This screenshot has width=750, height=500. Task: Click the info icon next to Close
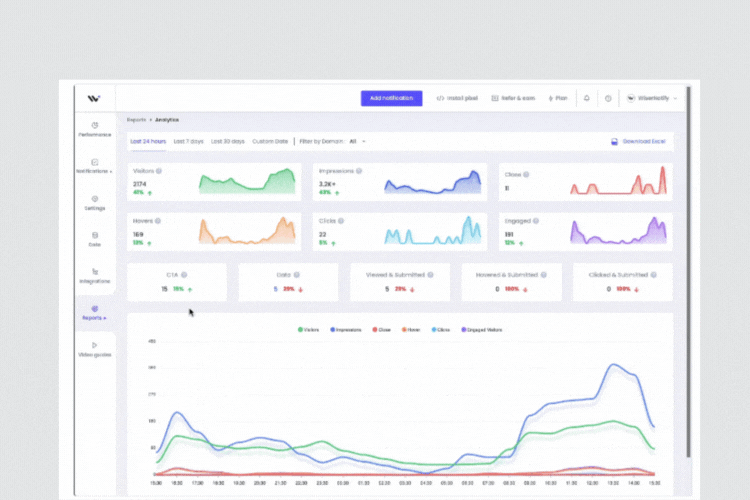point(526,175)
